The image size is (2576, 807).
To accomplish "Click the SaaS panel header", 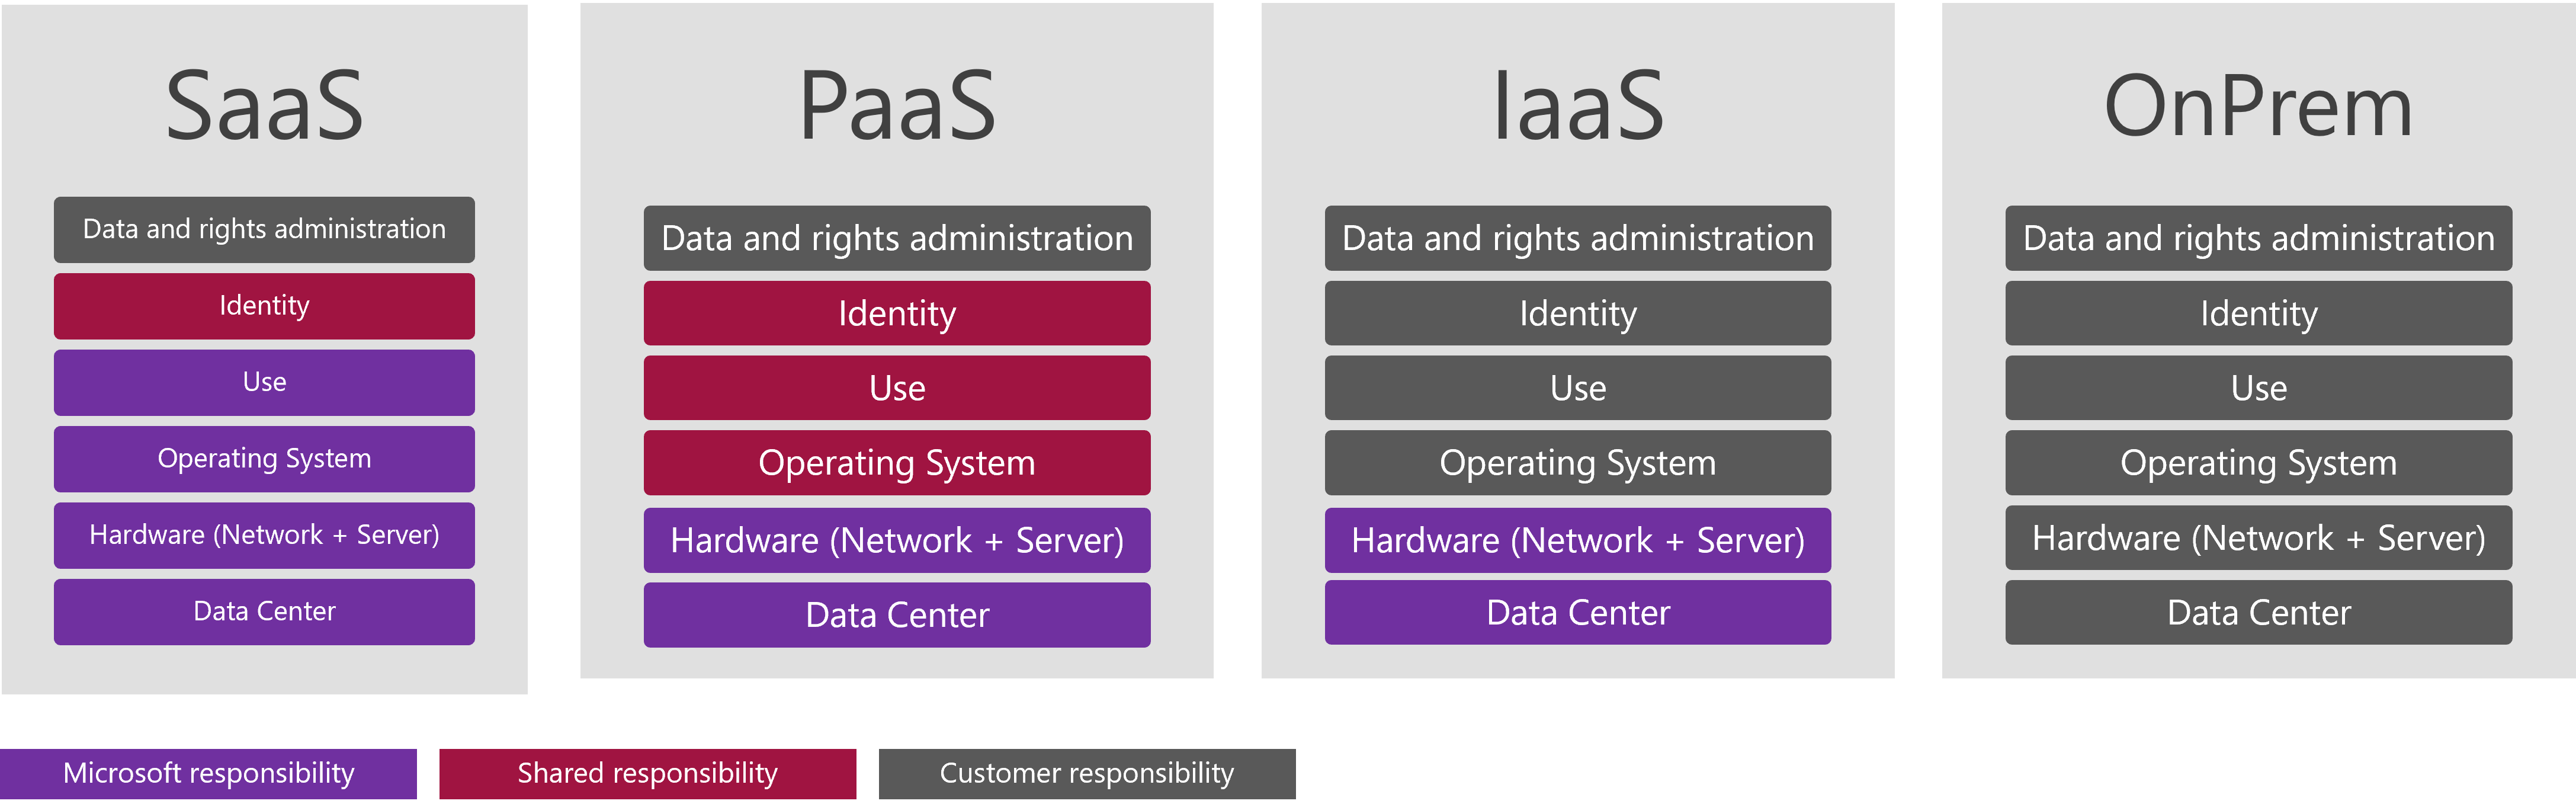I will coord(271,91).
